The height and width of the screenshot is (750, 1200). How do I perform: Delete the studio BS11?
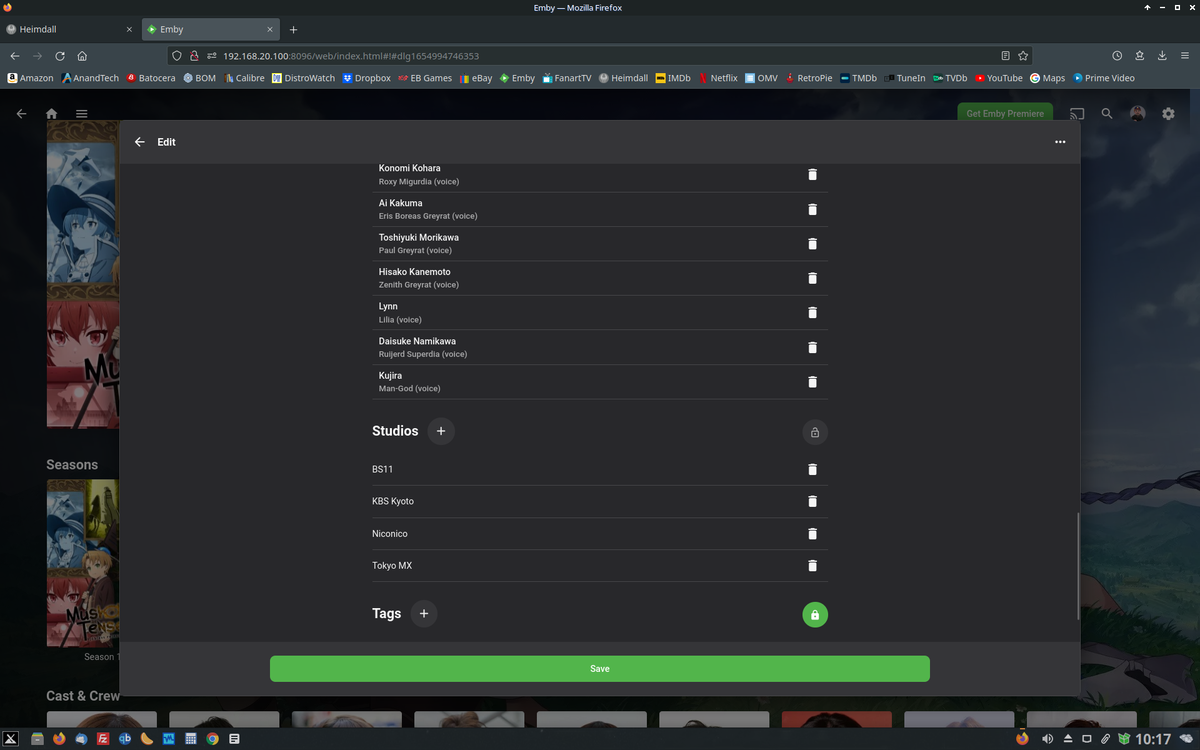[x=812, y=469]
